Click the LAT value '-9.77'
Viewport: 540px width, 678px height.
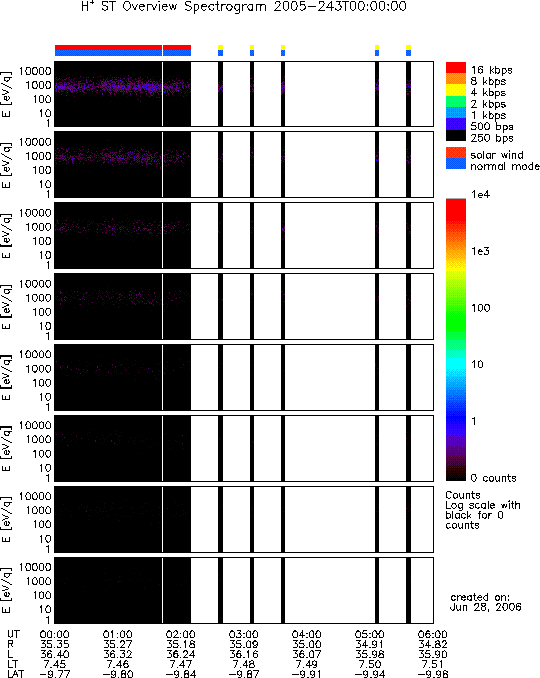tap(54, 674)
